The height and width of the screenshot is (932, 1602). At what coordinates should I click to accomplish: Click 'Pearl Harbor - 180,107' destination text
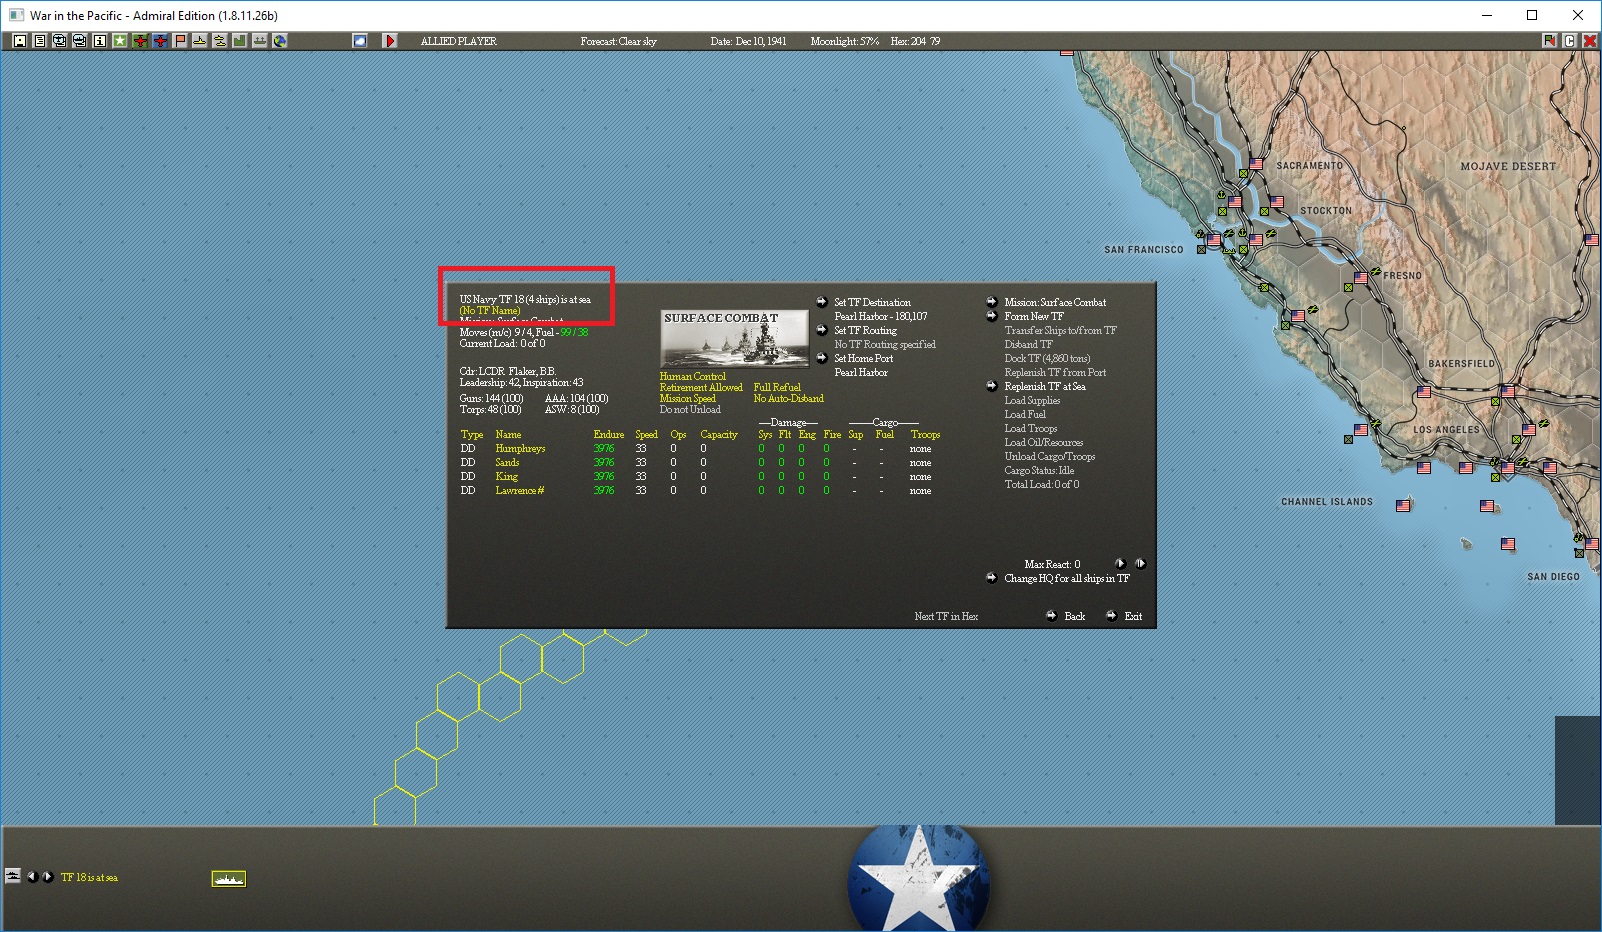(881, 316)
